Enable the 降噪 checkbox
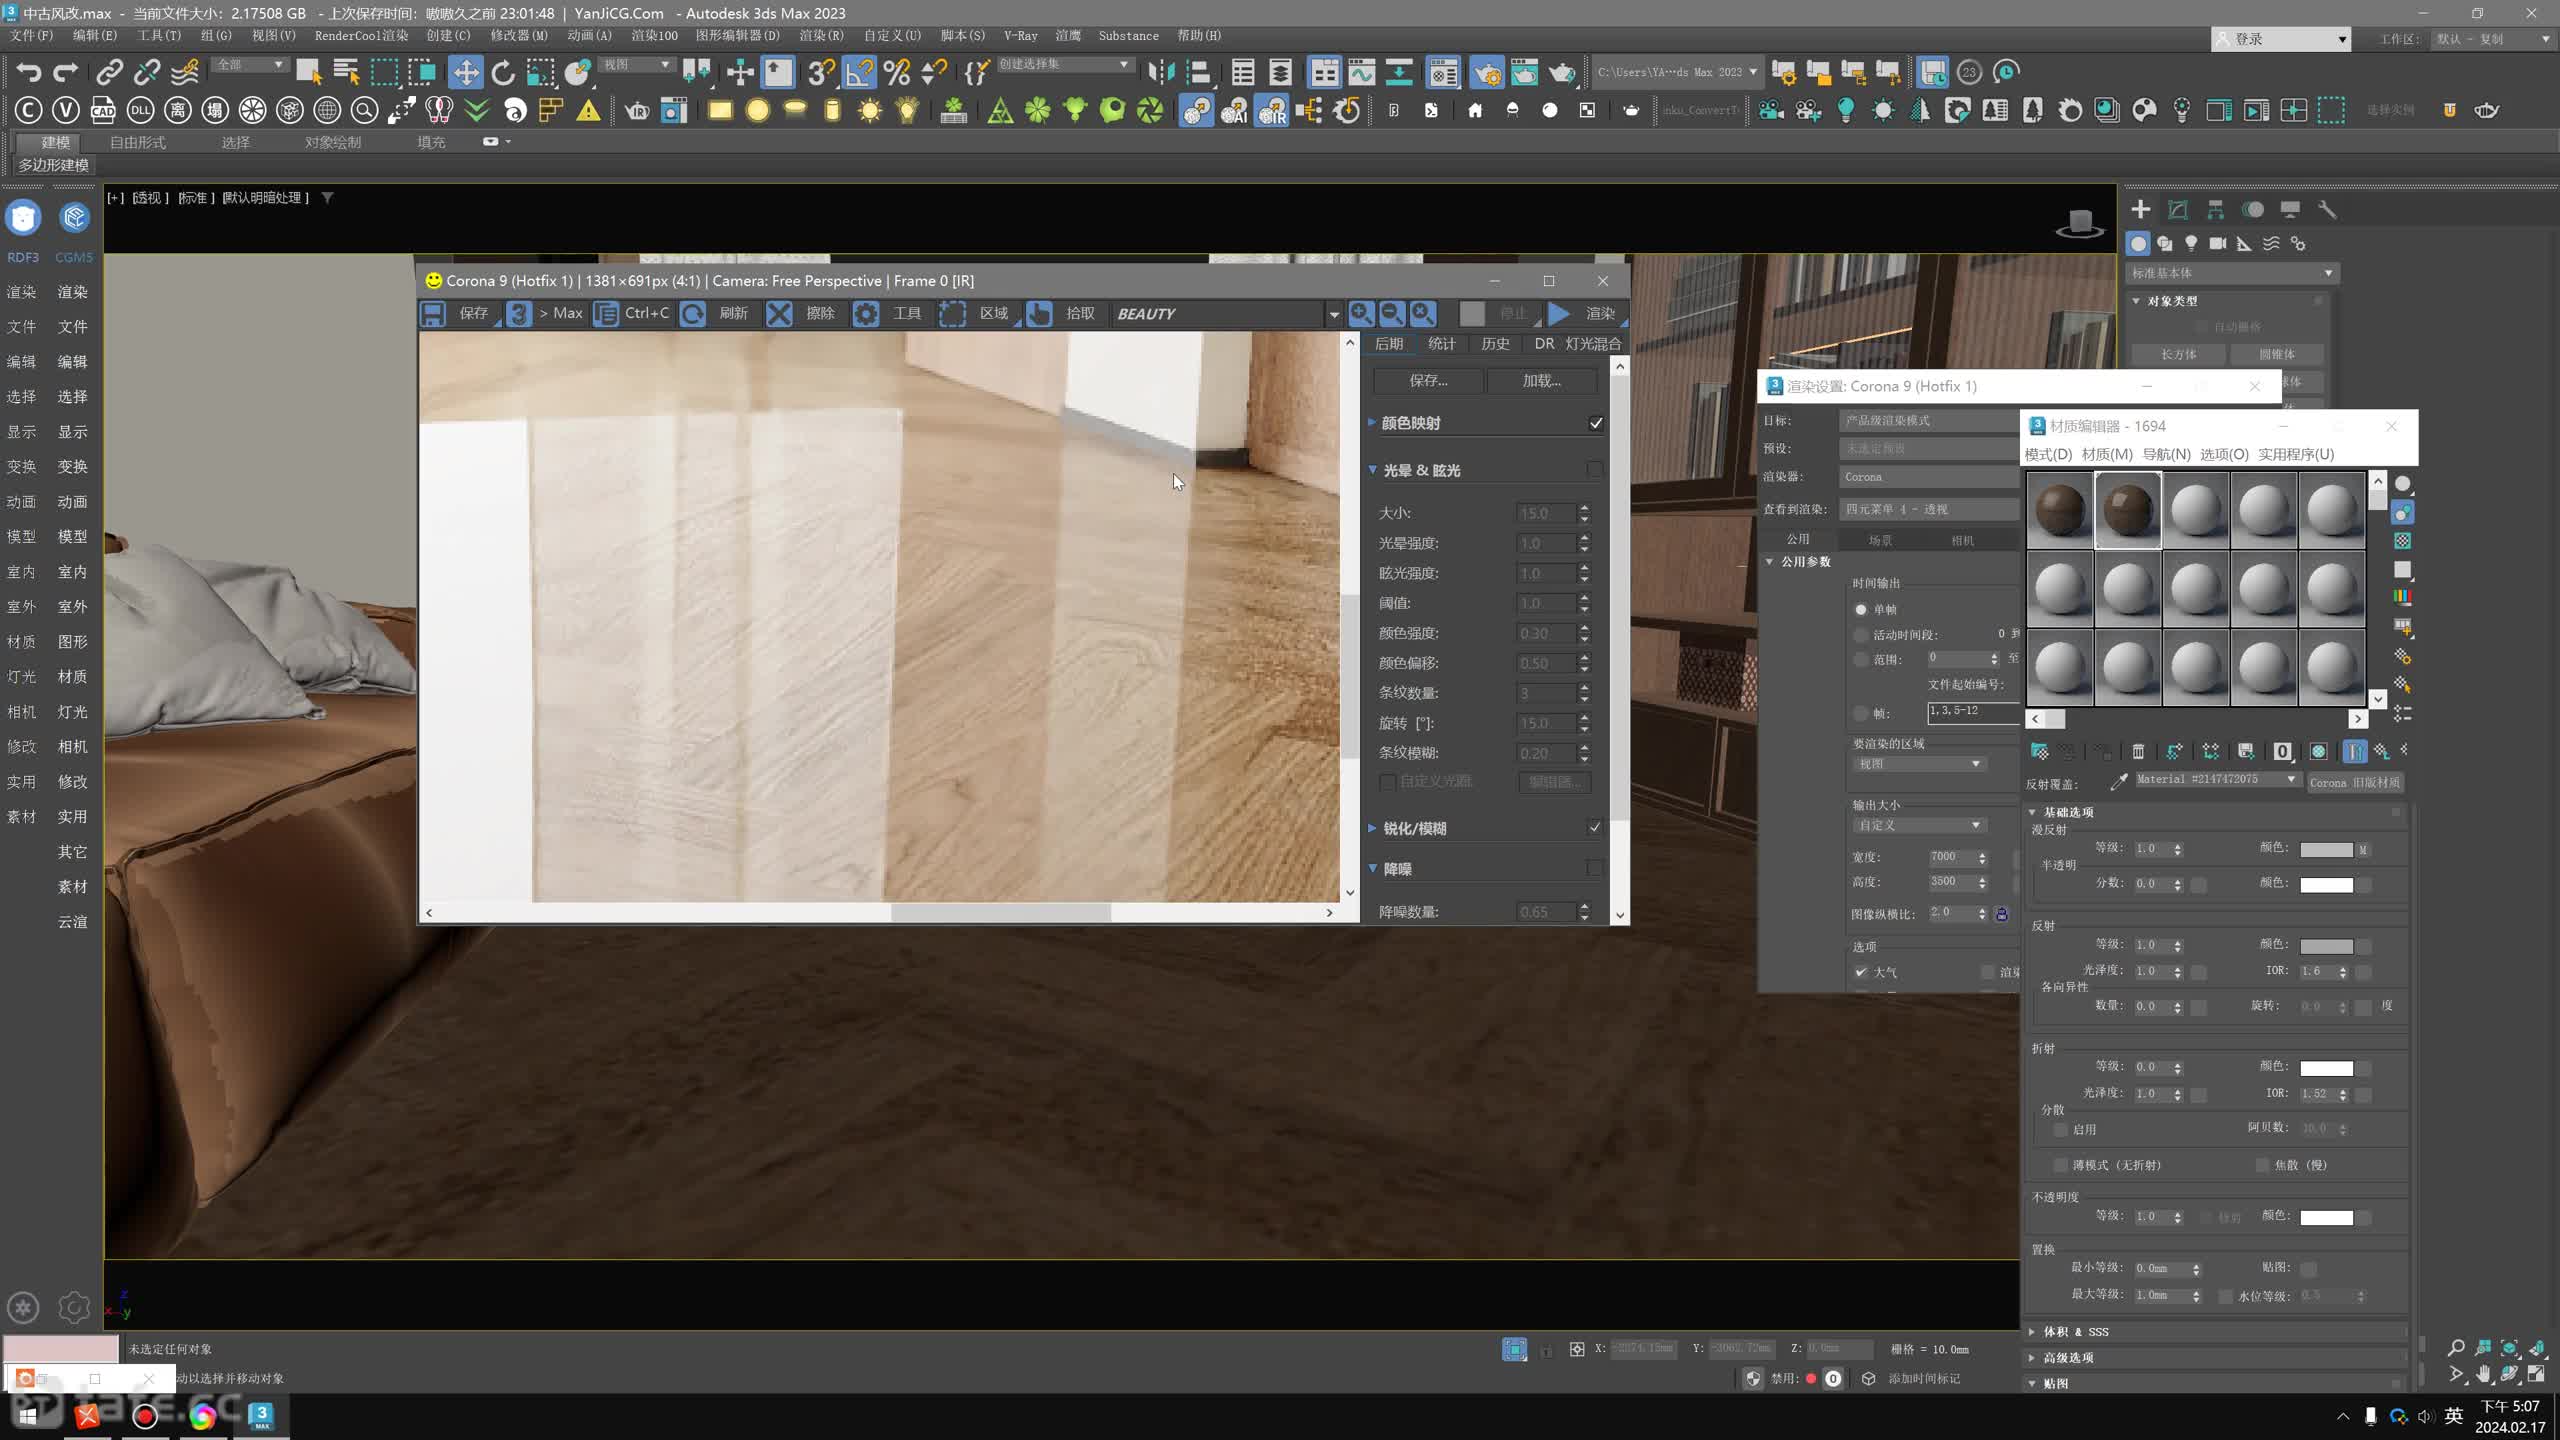 [x=1595, y=868]
